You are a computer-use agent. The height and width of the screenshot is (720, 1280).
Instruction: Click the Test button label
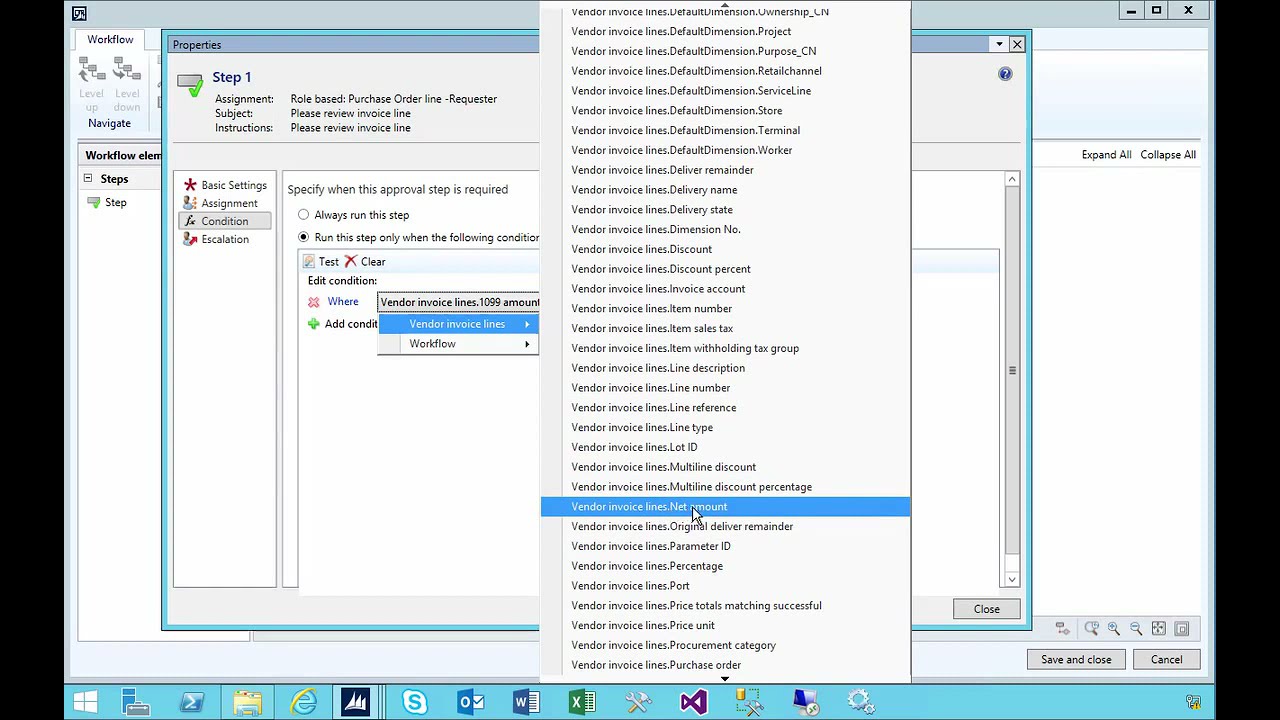click(329, 261)
